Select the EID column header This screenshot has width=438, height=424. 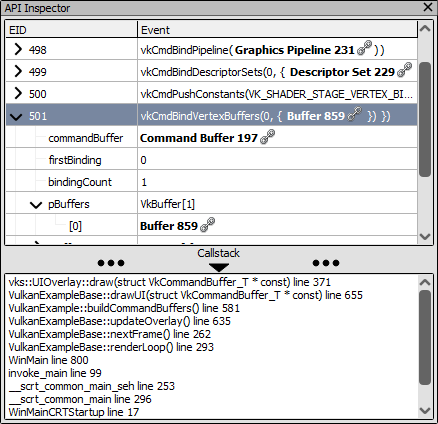click(72, 30)
